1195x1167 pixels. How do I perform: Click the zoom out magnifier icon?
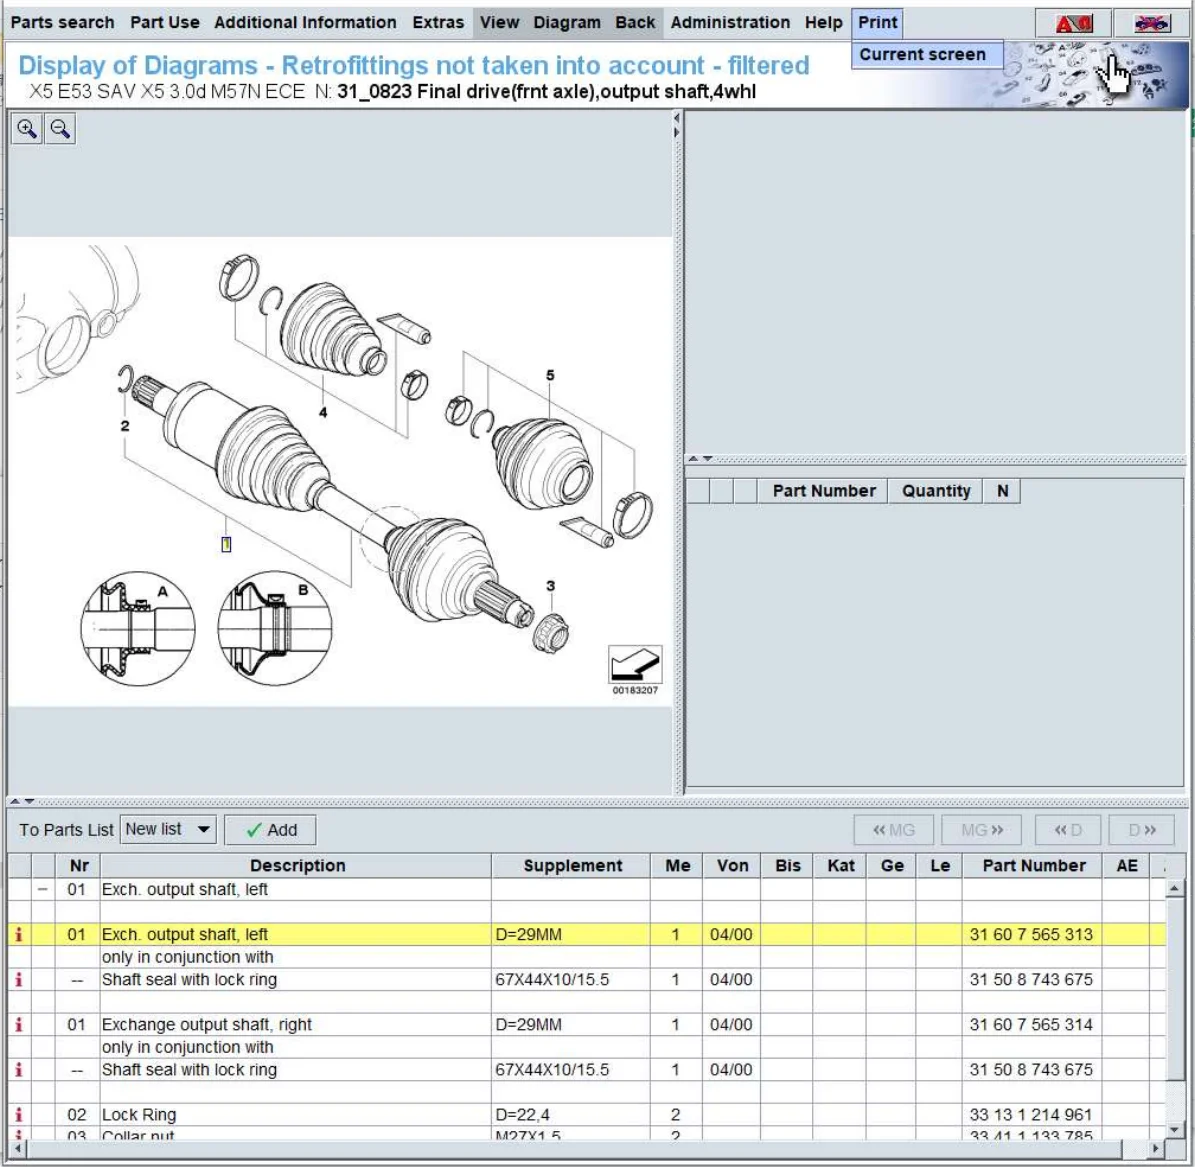pos(60,129)
